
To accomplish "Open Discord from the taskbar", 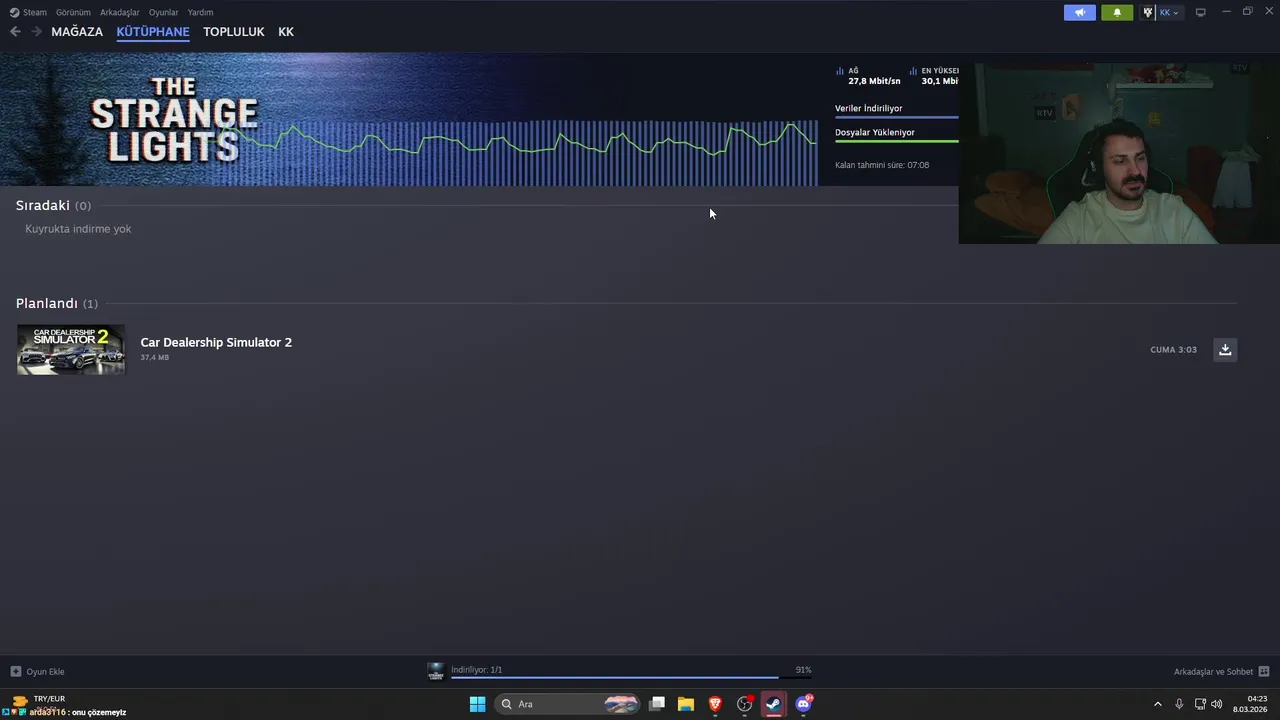I will [803, 704].
